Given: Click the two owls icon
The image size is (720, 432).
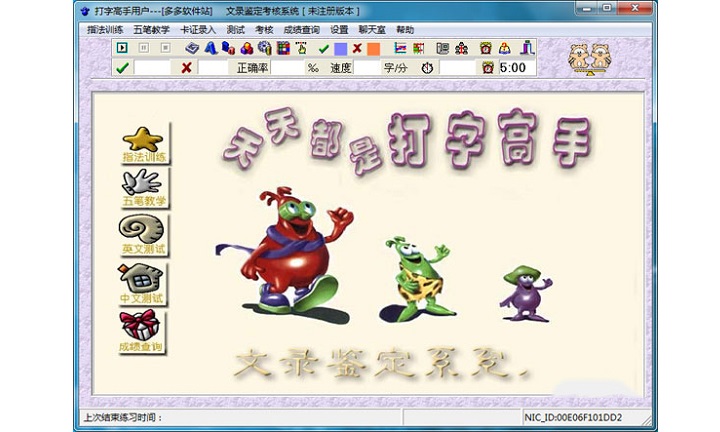Looking at the screenshot, I should [x=590, y=58].
